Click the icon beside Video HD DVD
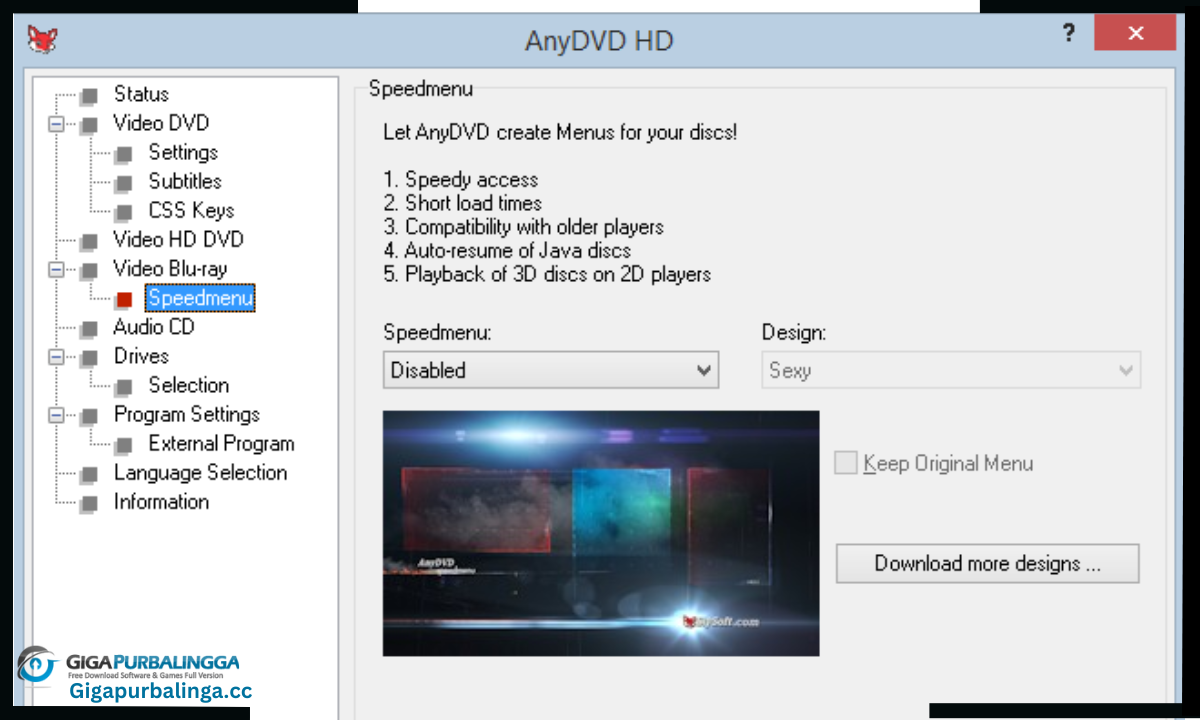This screenshot has height=720, width=1200. 89,241
